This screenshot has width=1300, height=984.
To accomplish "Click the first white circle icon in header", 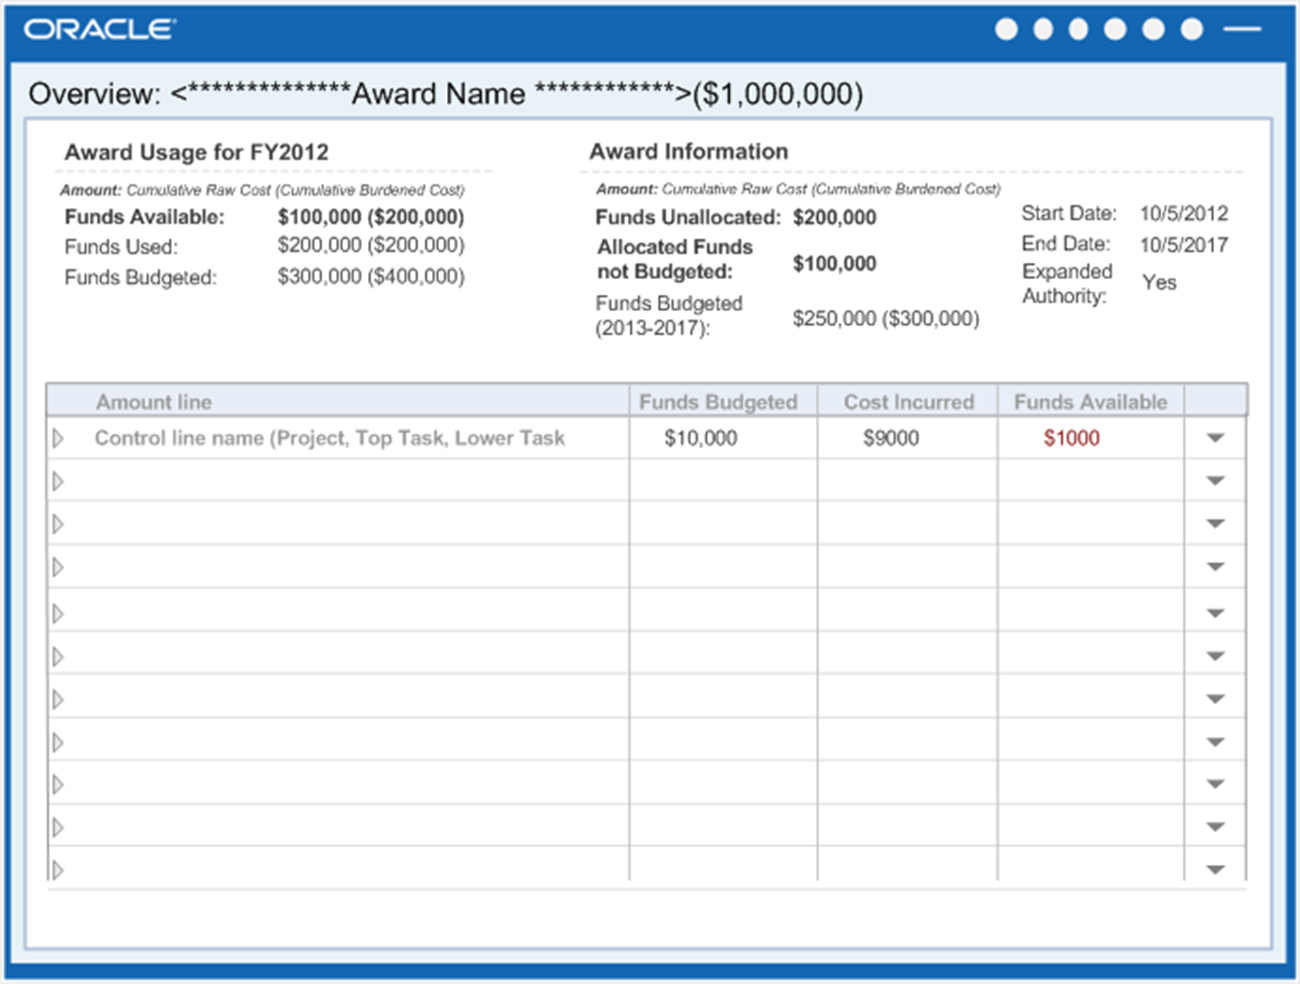I will point(1006,29).
